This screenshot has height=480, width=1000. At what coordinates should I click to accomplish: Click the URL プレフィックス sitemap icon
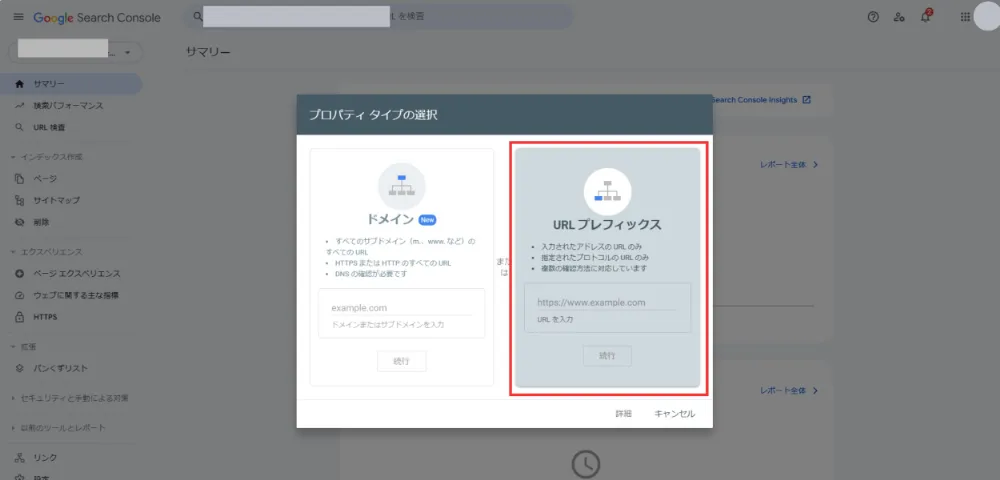tap(608, 192)
